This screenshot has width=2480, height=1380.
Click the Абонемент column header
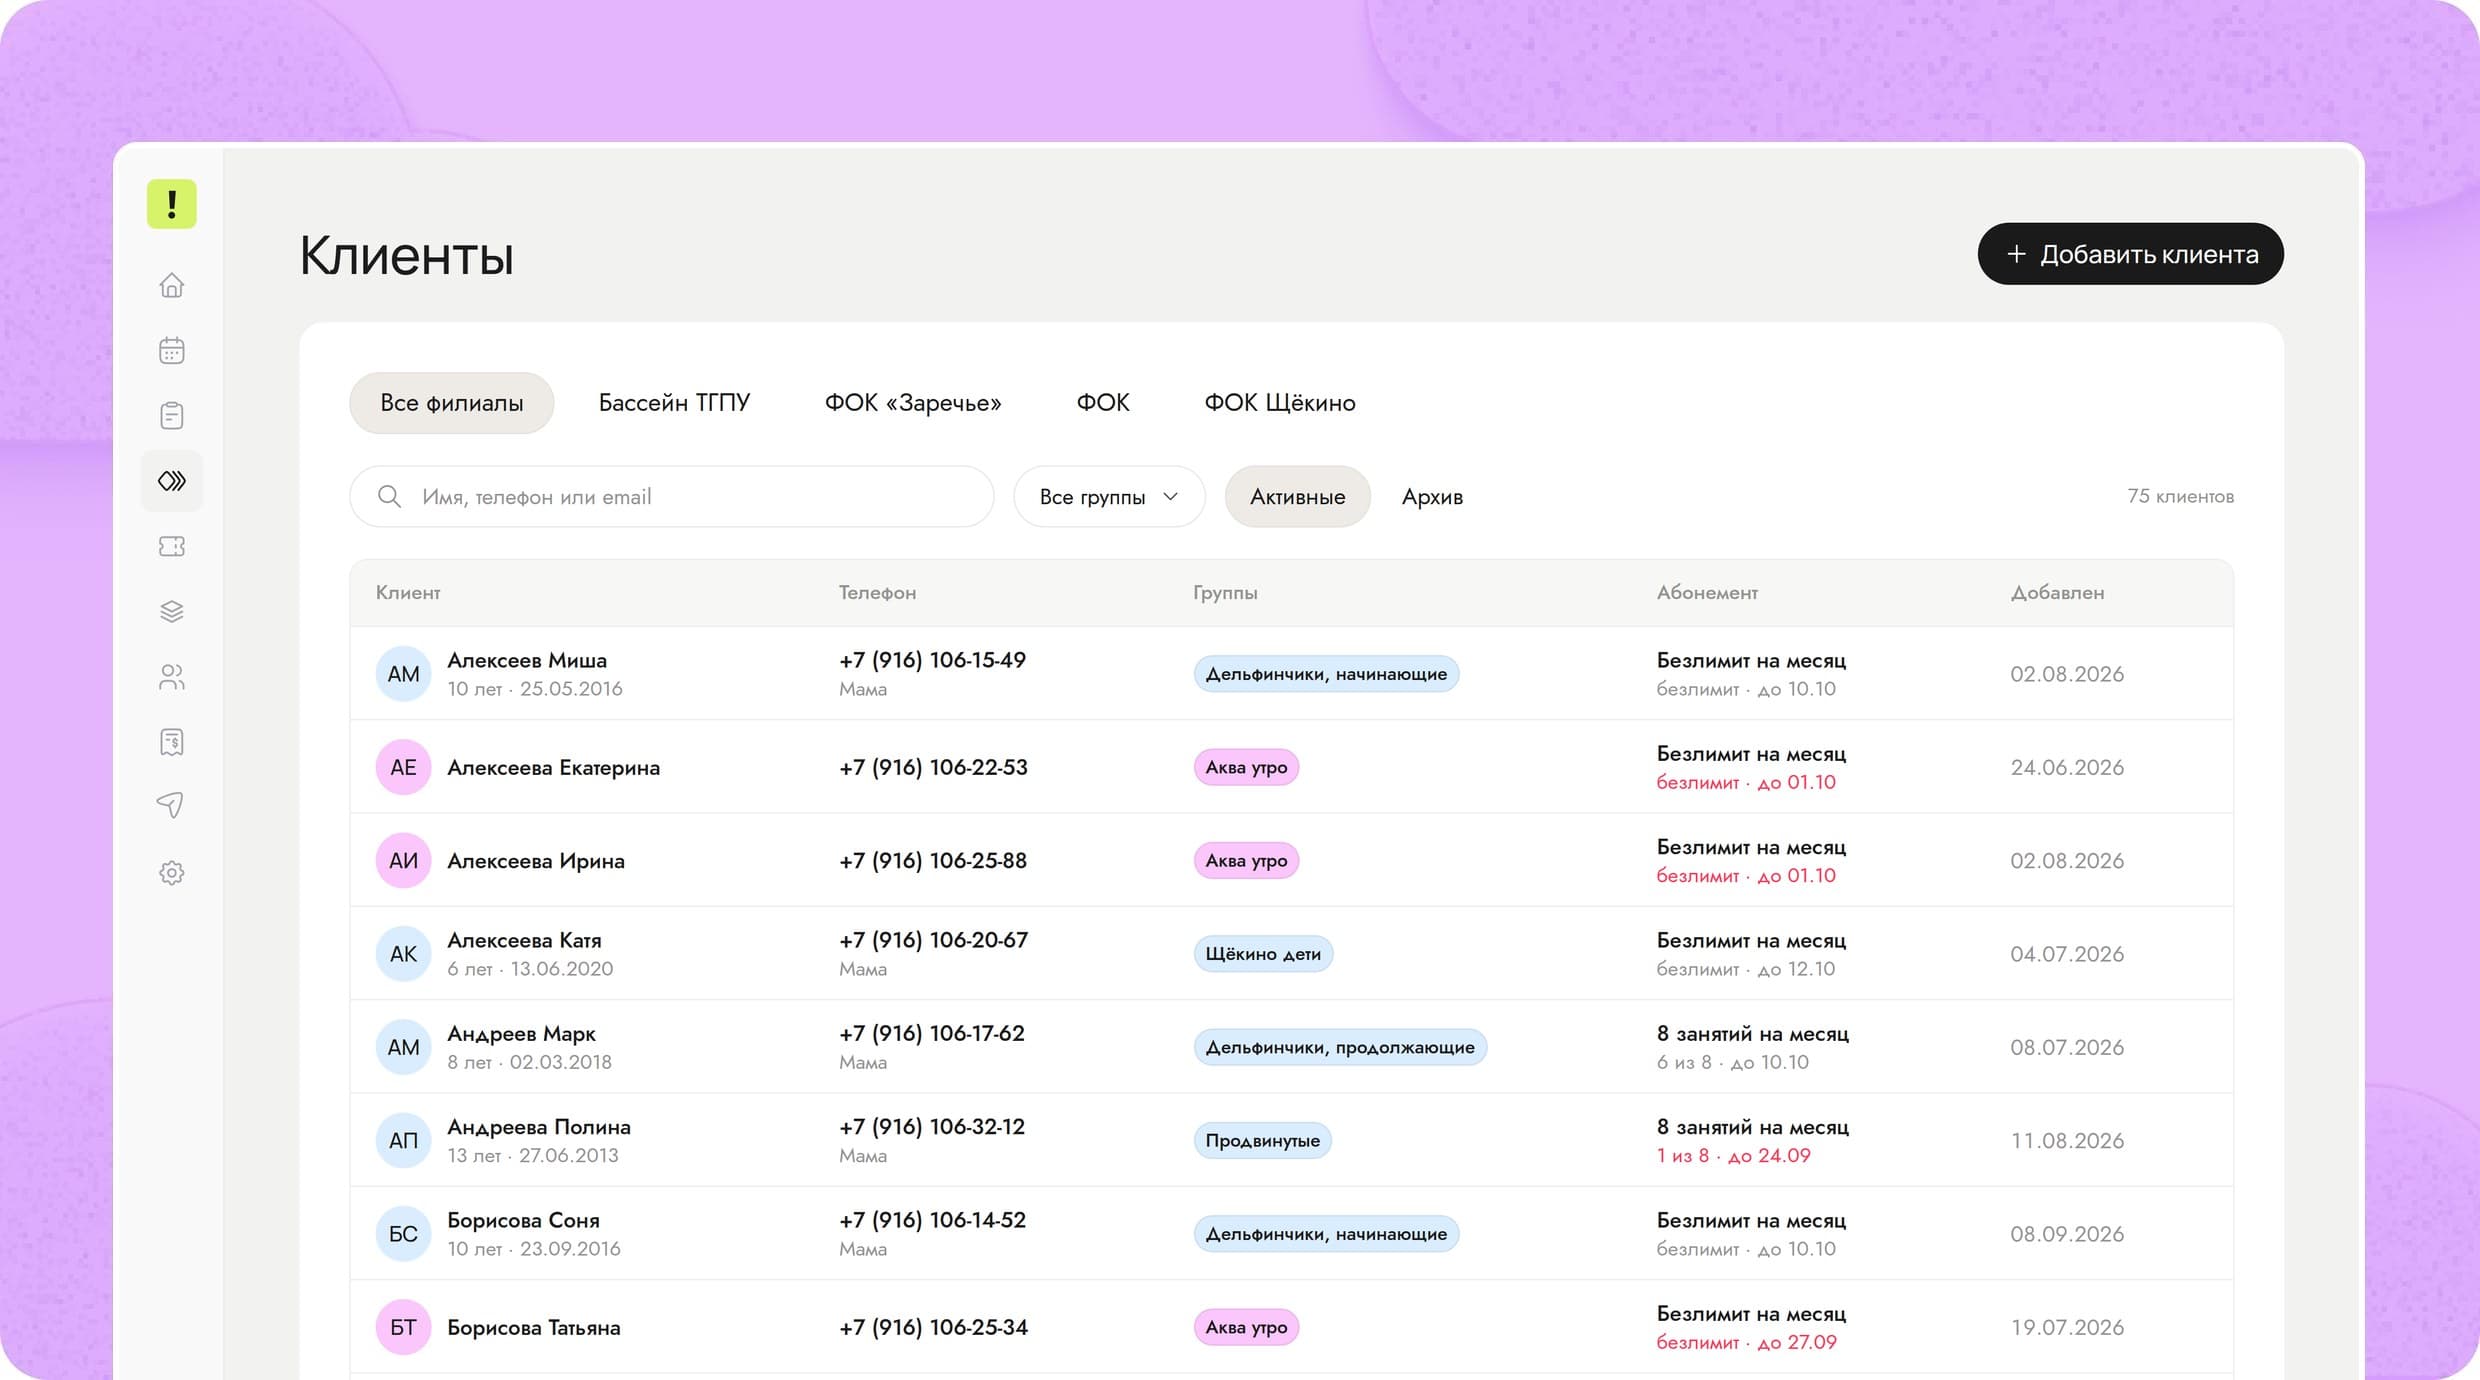pyautogui.click(x=1707, y=592)
